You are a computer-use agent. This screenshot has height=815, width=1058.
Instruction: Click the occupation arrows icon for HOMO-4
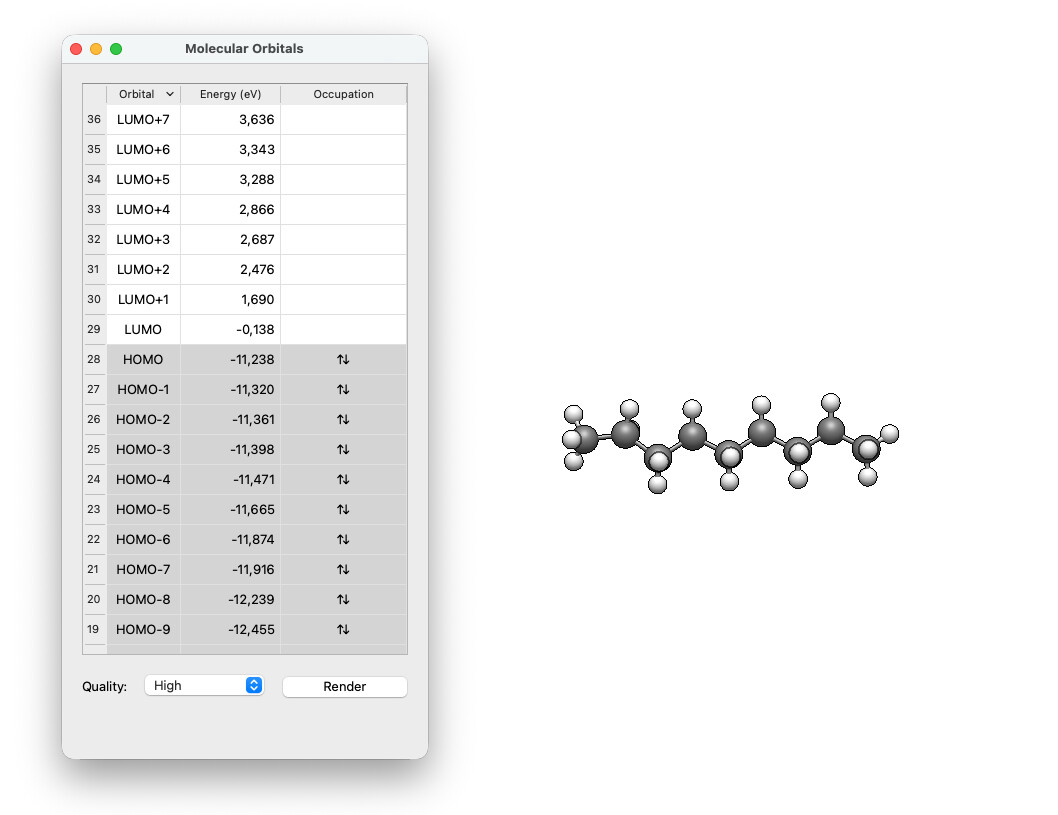click(343, 479)
